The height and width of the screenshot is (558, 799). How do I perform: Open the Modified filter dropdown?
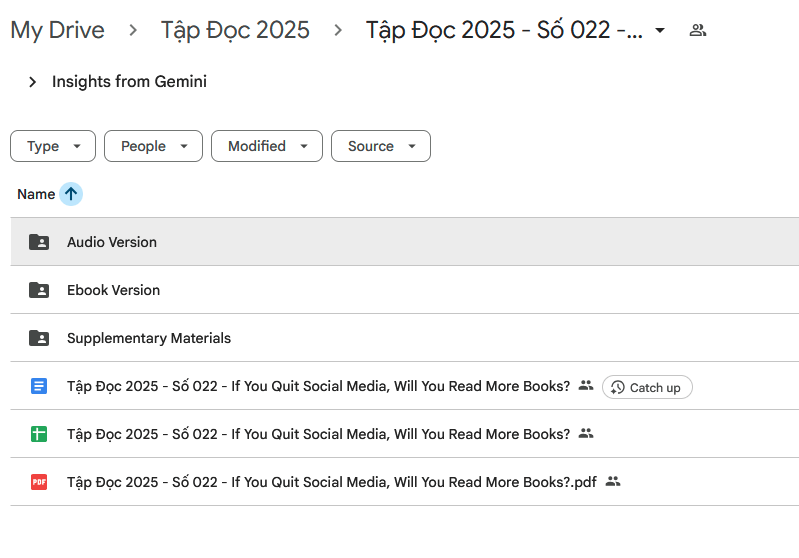266,146
